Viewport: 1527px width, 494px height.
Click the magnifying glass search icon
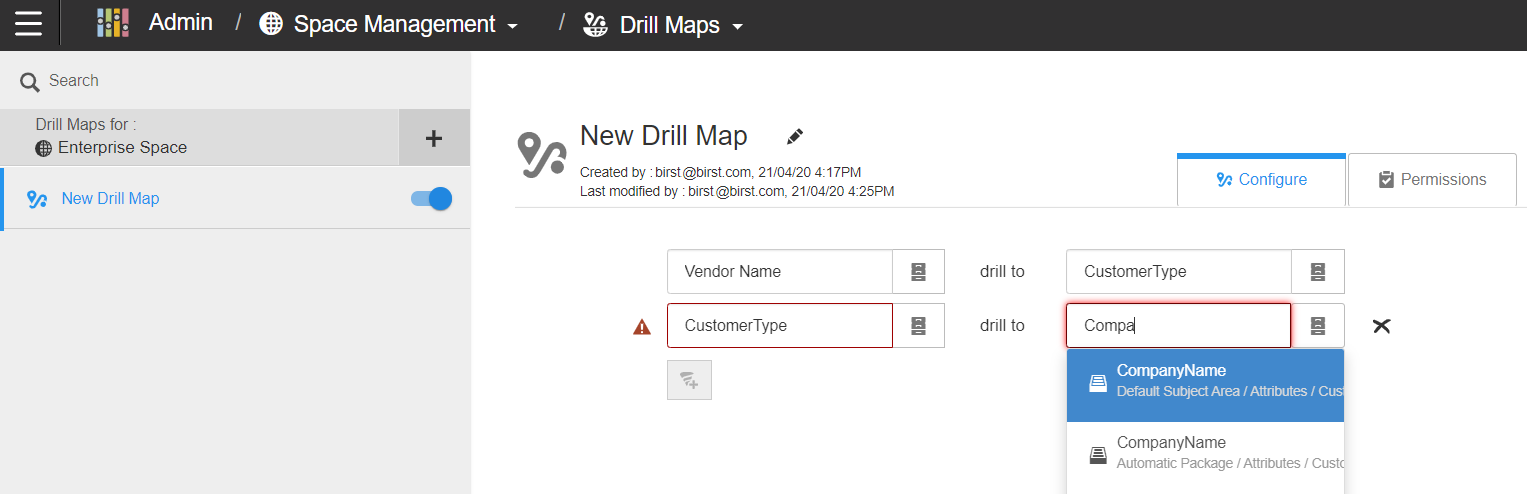(x=30, y=82)
